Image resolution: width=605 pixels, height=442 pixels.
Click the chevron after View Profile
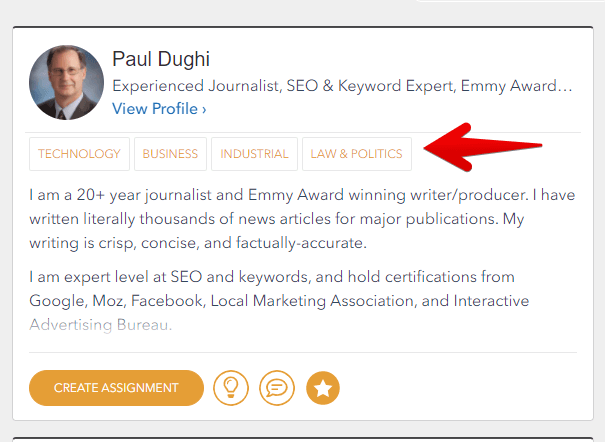(204, 108)
